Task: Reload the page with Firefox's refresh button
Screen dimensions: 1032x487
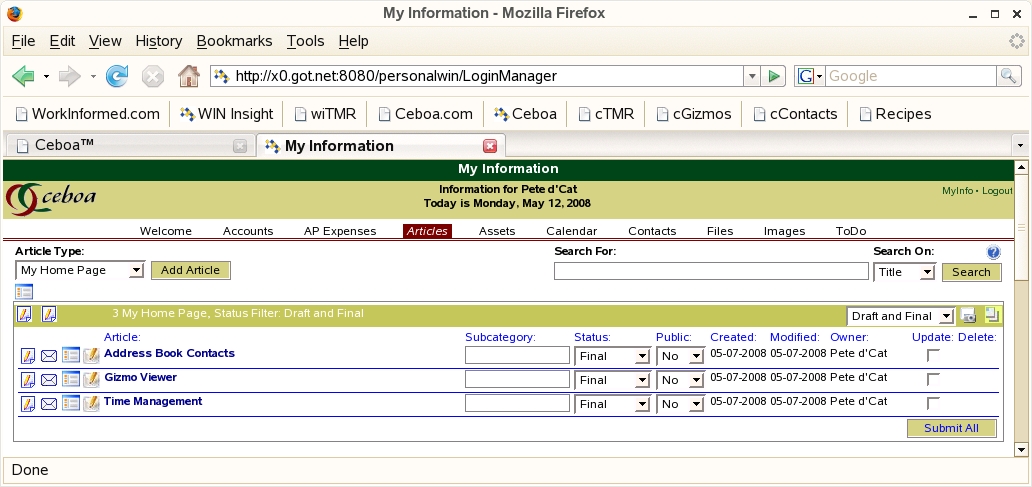Action: (117, 76)
